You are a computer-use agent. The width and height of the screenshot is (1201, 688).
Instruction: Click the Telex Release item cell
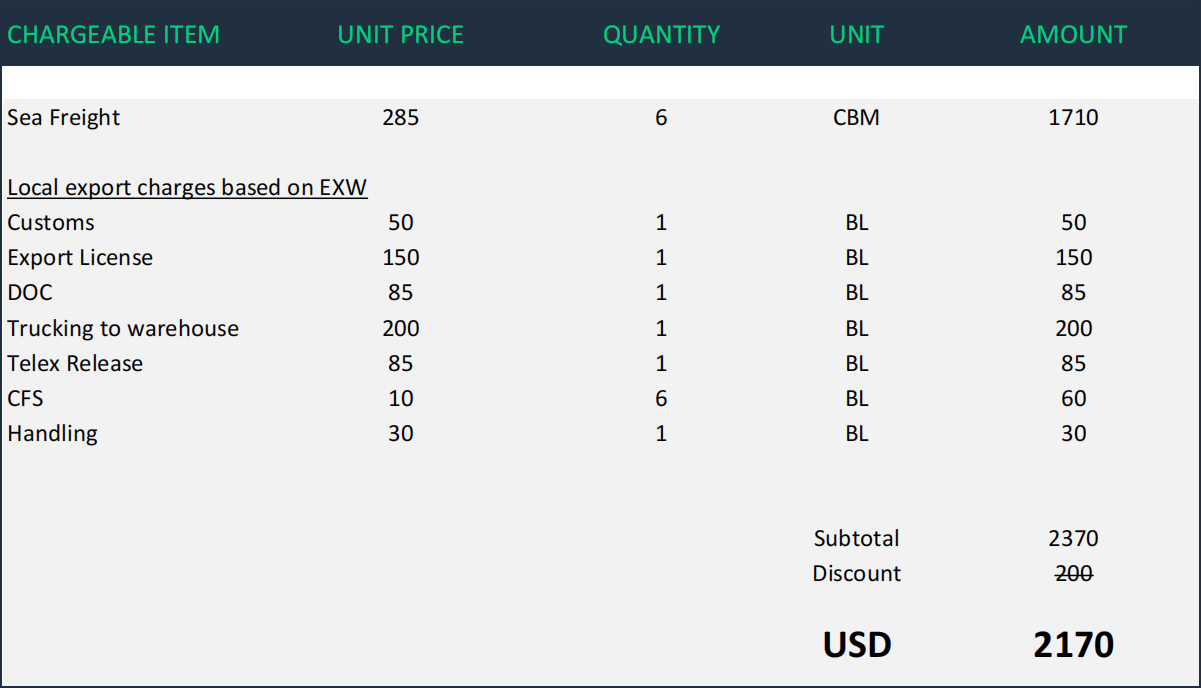coord(75,364)
